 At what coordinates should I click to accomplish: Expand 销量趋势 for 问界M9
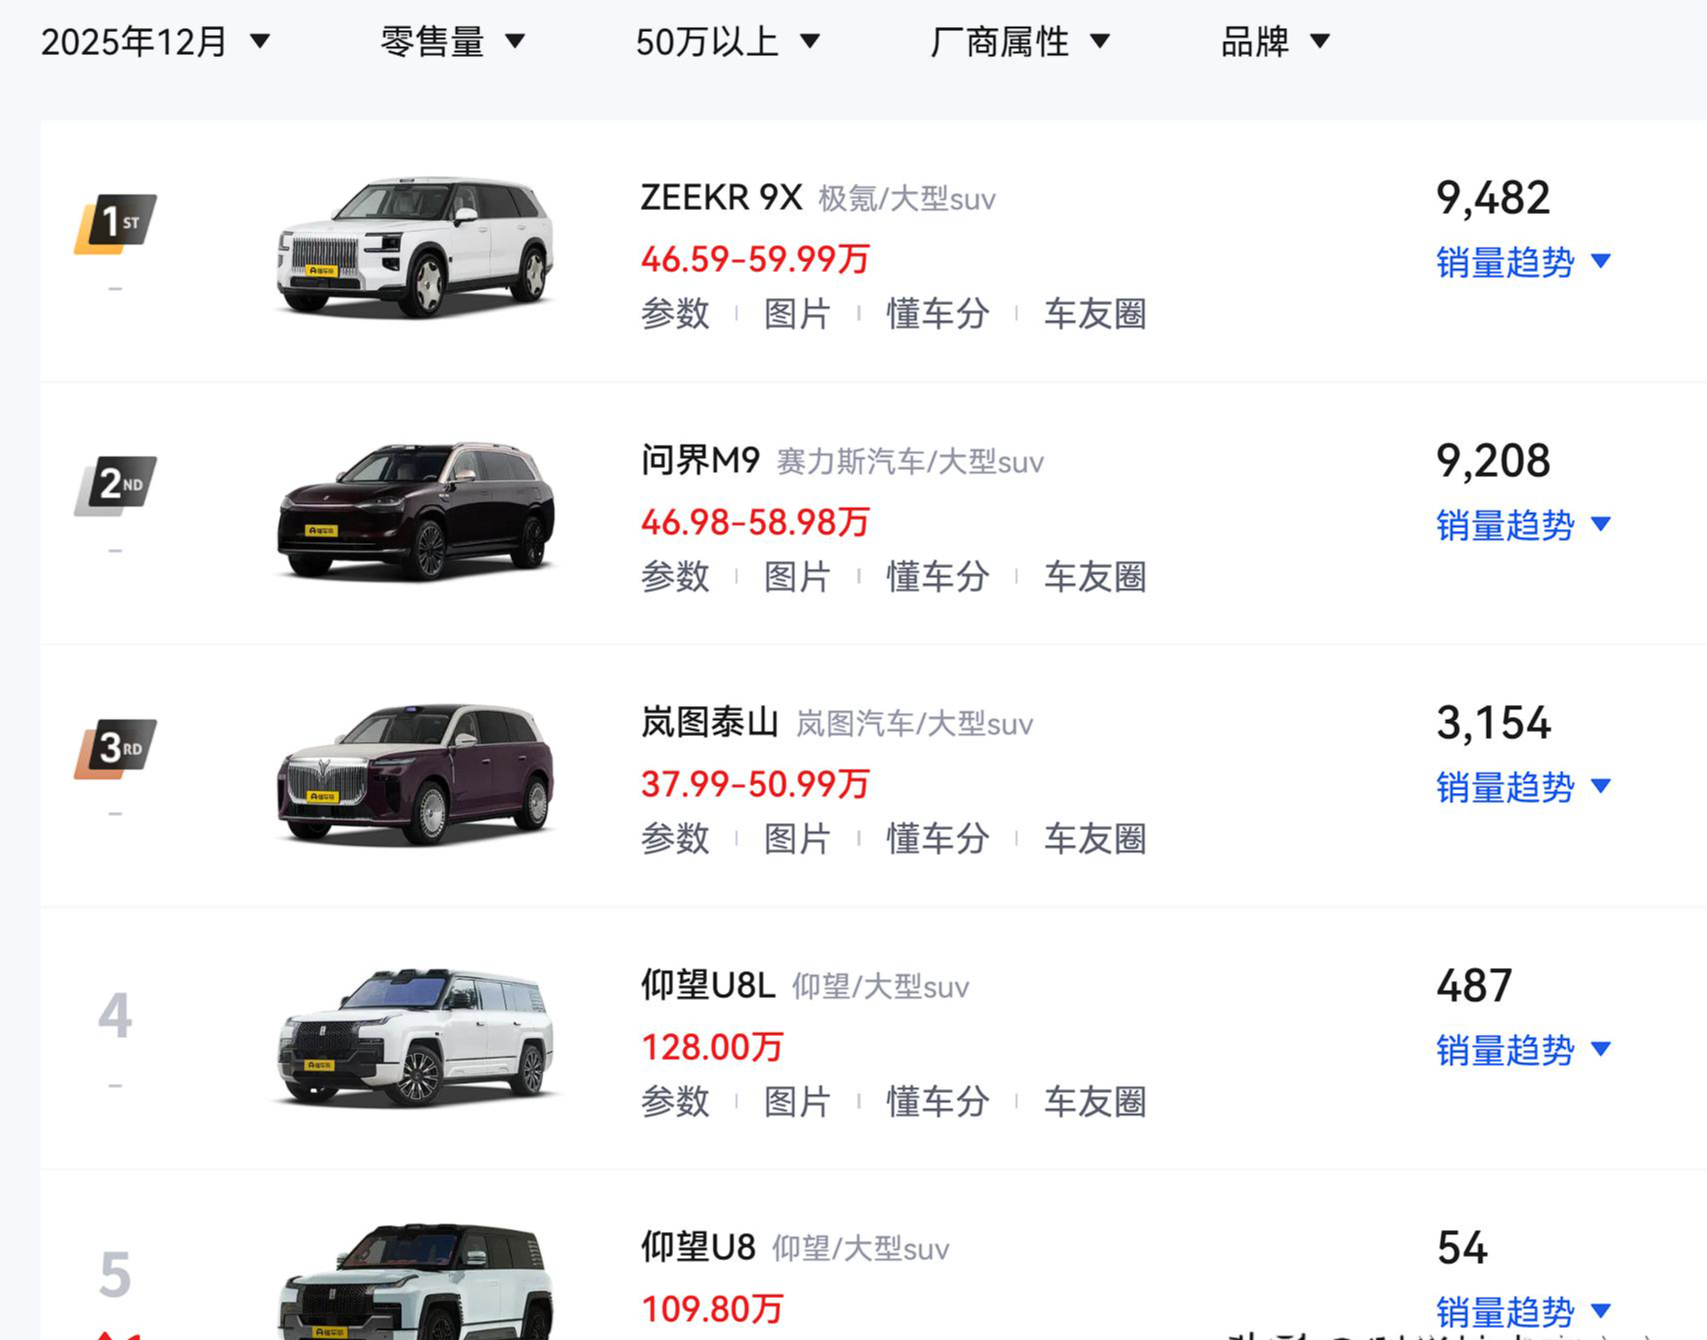point(1522,525)
